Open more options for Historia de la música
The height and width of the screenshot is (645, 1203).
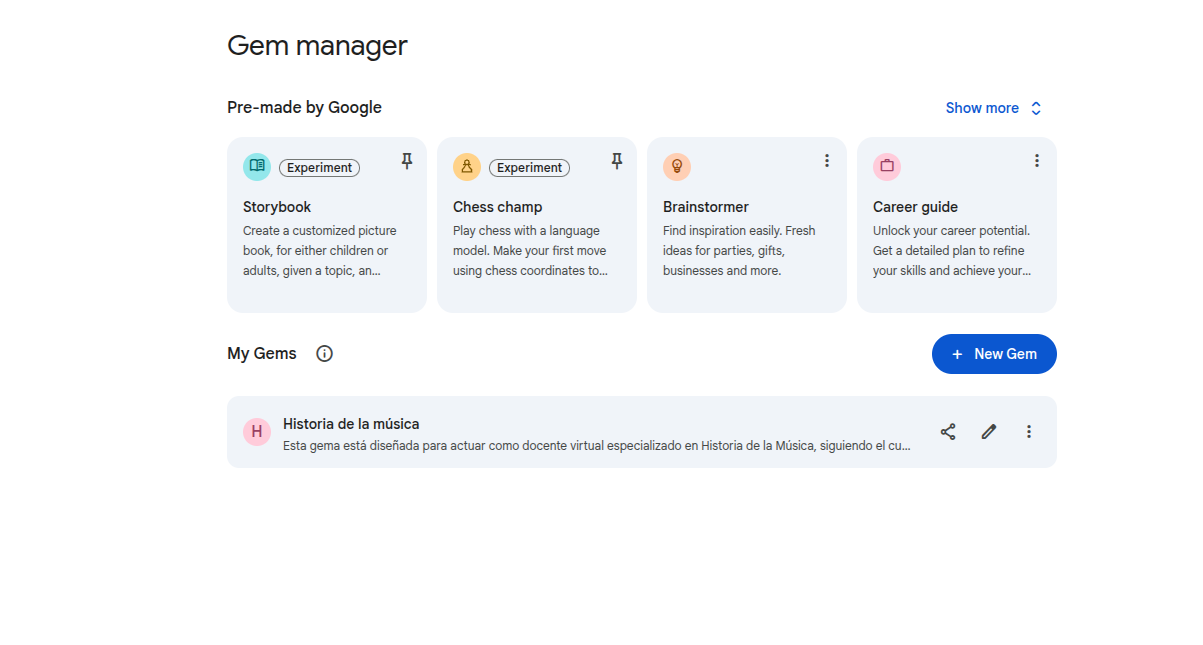(x=1029, y=432)
